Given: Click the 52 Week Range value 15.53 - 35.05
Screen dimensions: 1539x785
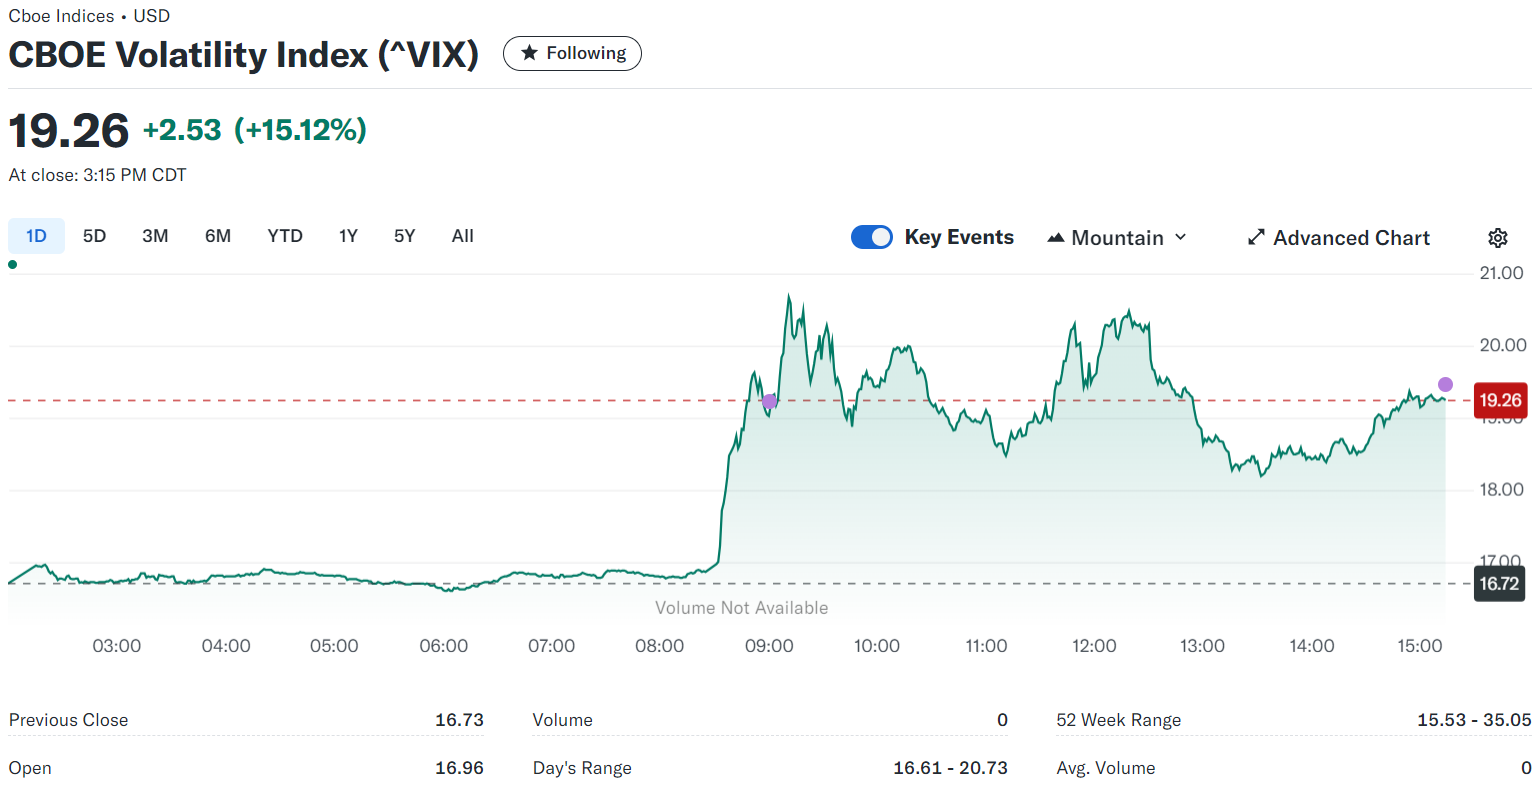Looking at the screenshot, I should coord(1474,720).
